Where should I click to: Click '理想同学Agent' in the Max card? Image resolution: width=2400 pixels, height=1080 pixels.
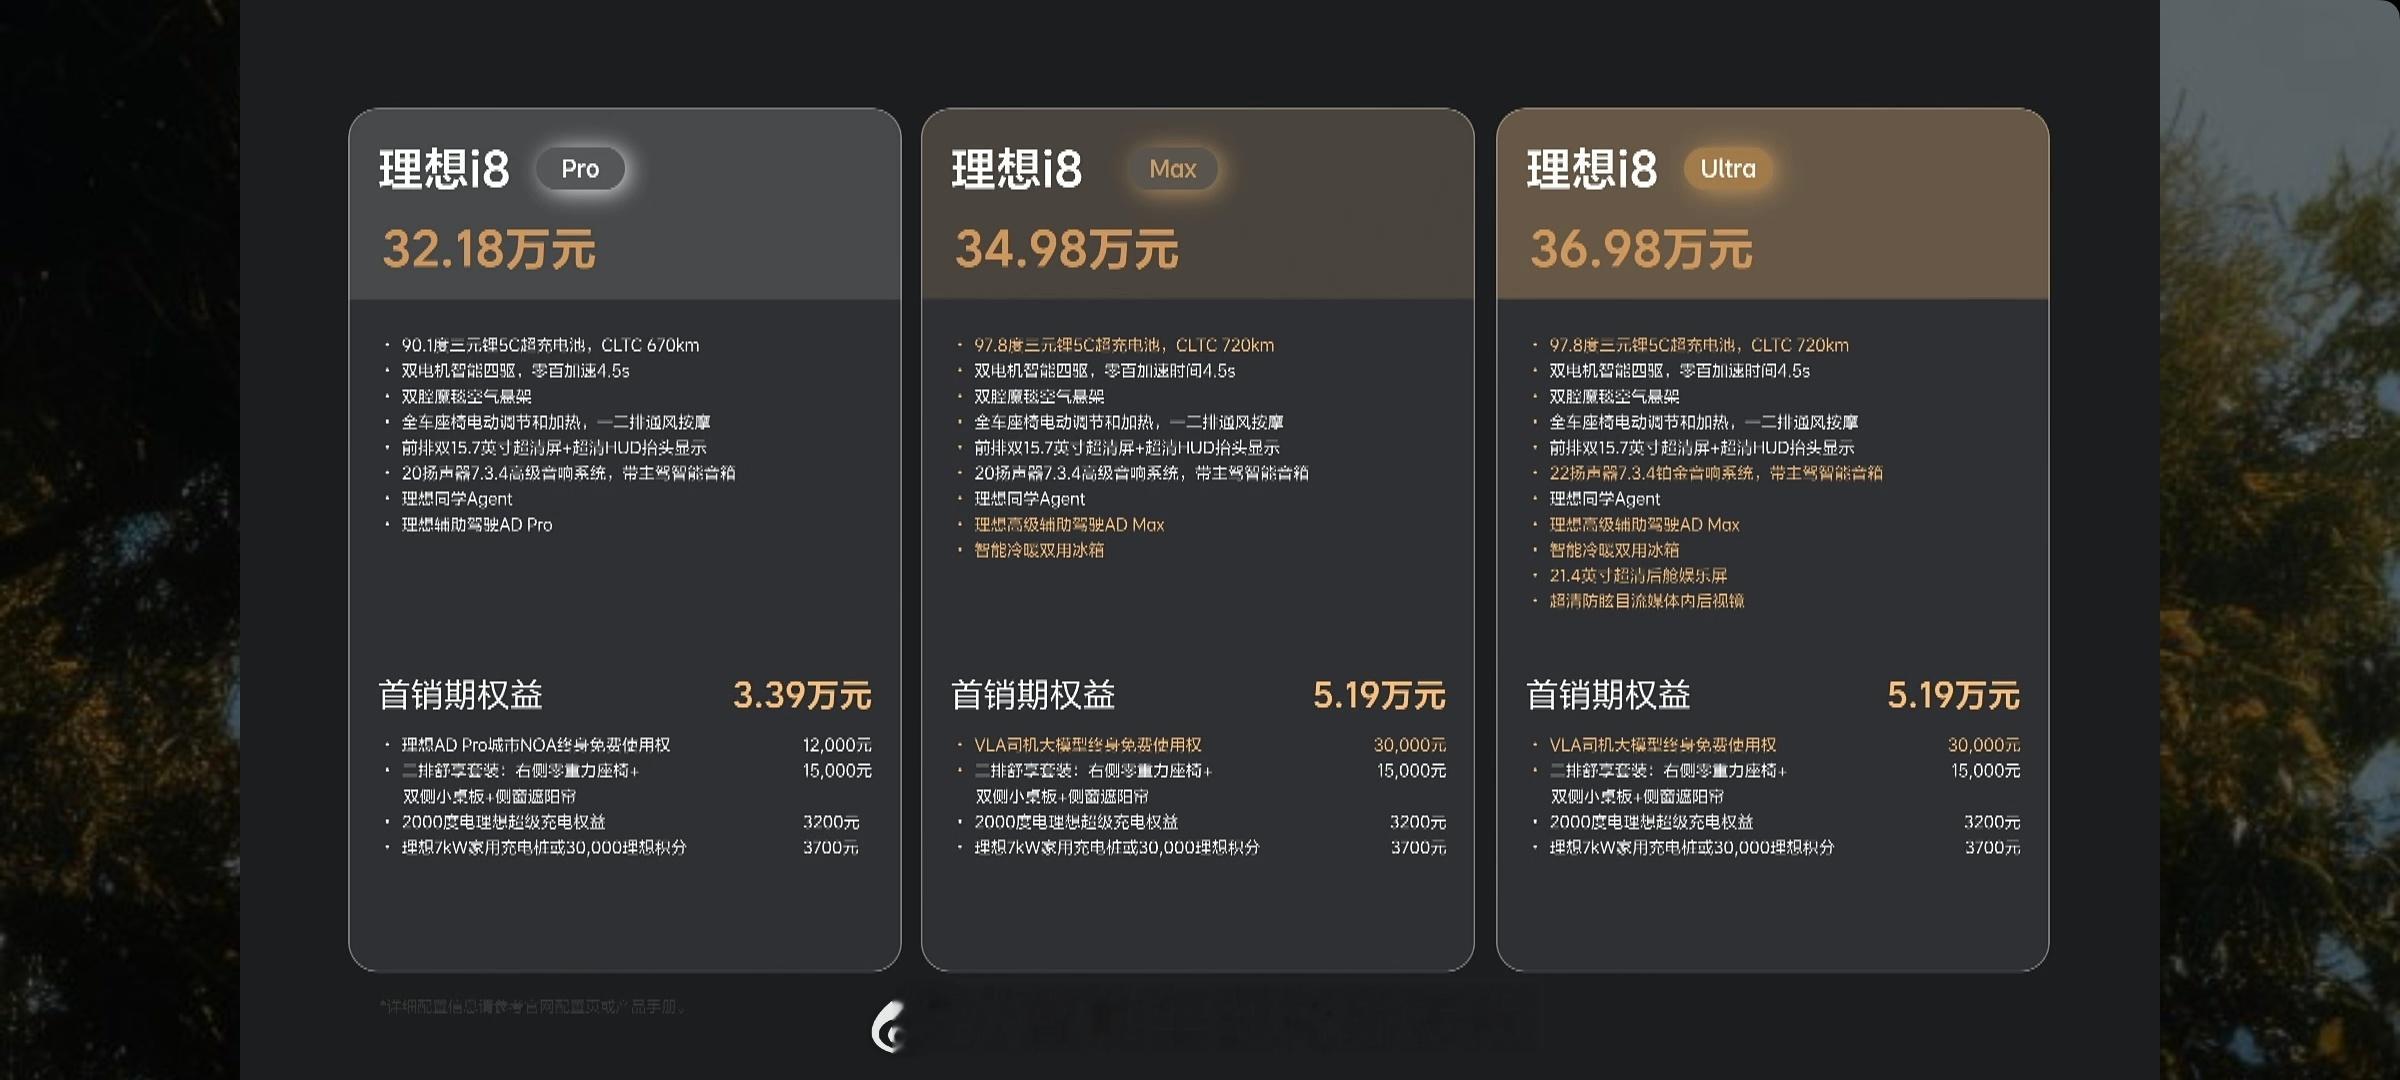[1029, 499]
